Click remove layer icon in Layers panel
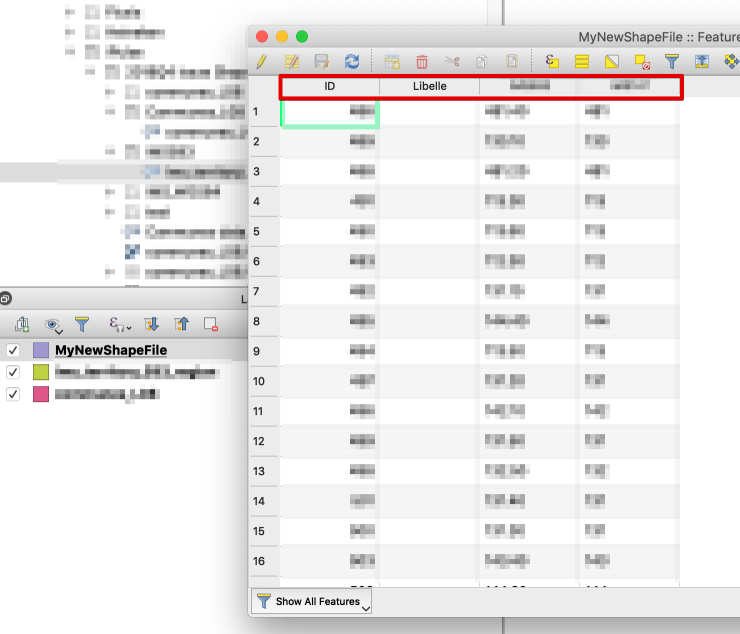The width and height of the screenshot is (740, 634). point(210,324)
